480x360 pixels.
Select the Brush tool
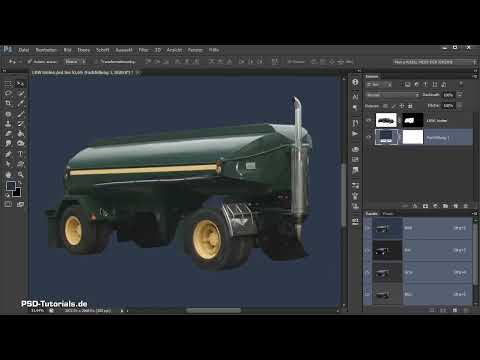(20, 114)
